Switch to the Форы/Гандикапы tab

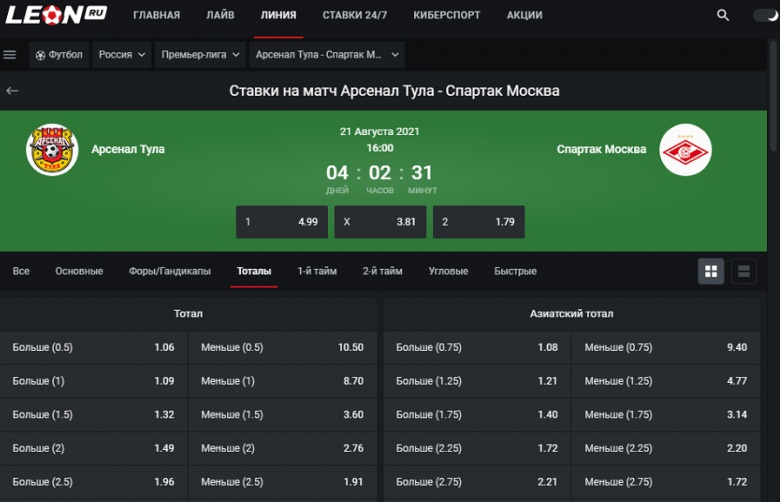[x=169, y=271]
